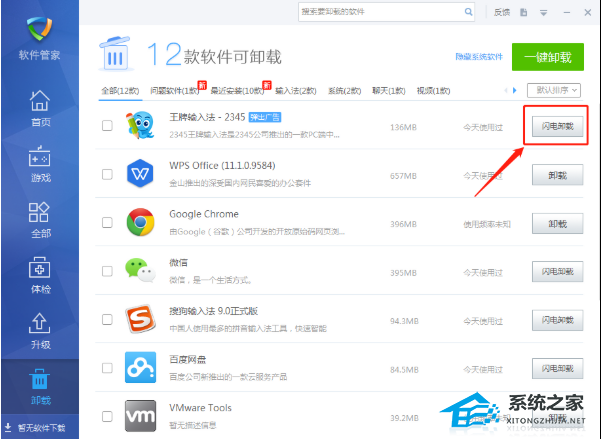The width and height of the screenshot is (601, 439).
Task: Tick the VMware Tools checkbox
Action: pyautogui.click(x=107, y=416)
